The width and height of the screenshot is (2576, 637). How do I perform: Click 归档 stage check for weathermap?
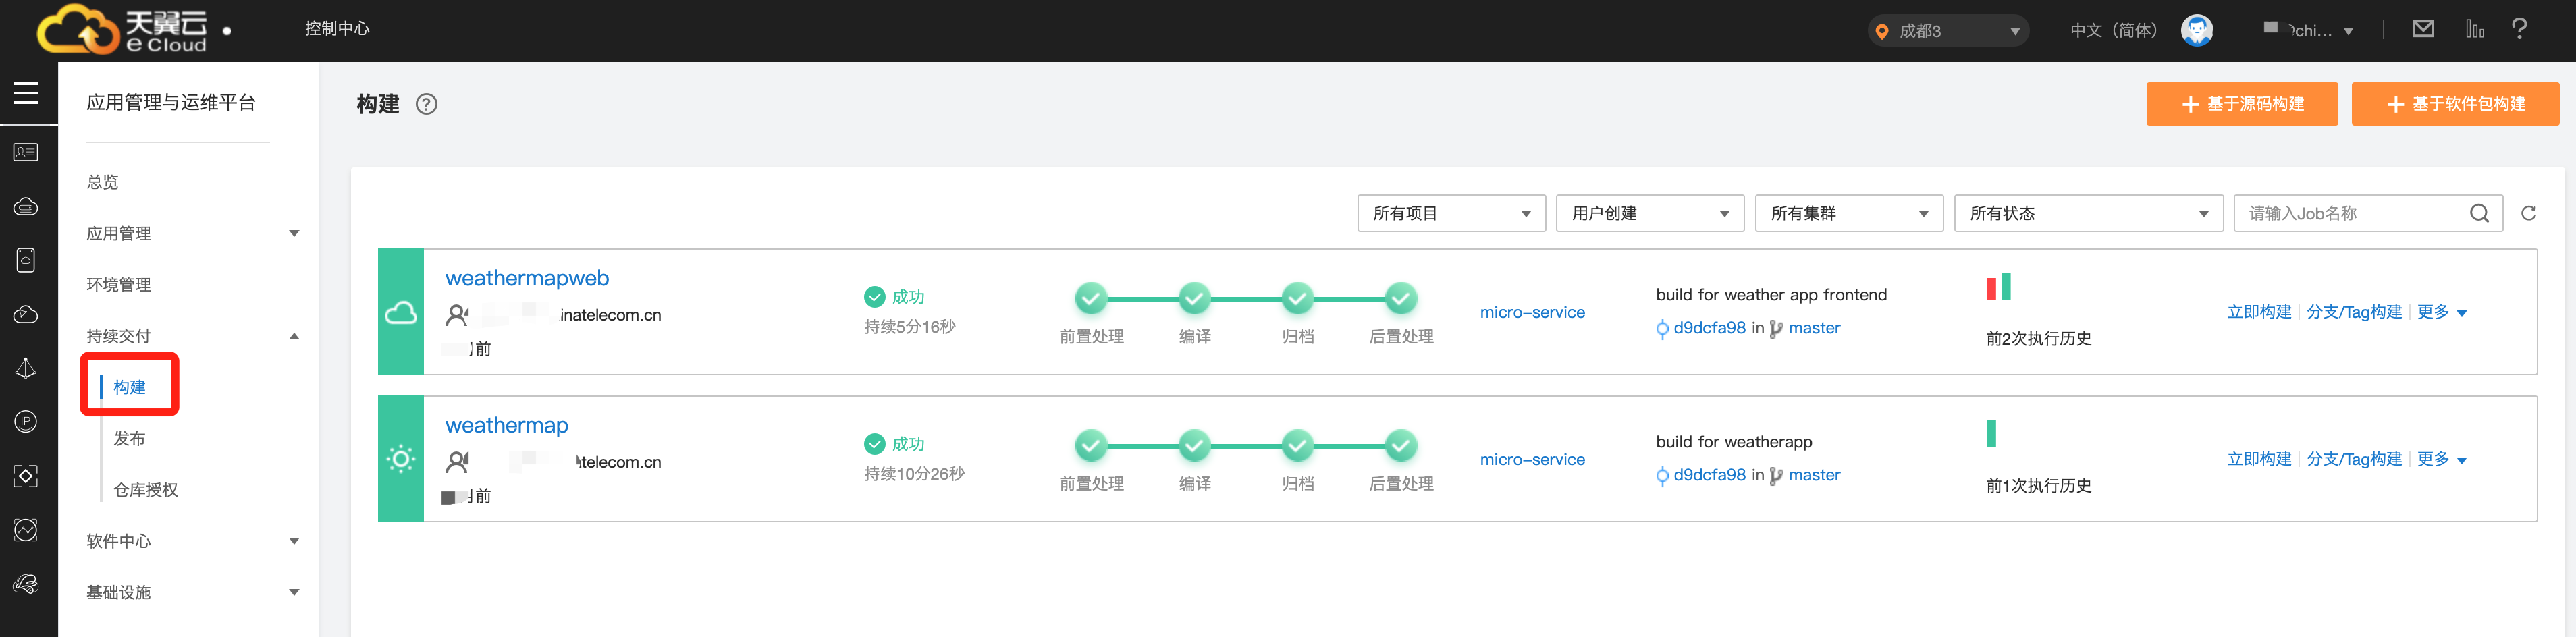click(x=1297, y=445)
